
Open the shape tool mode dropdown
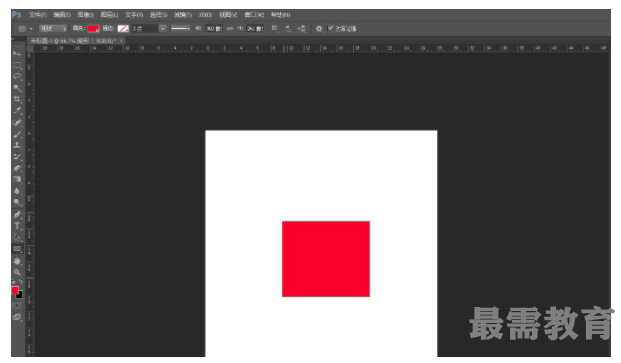[53, 29]
